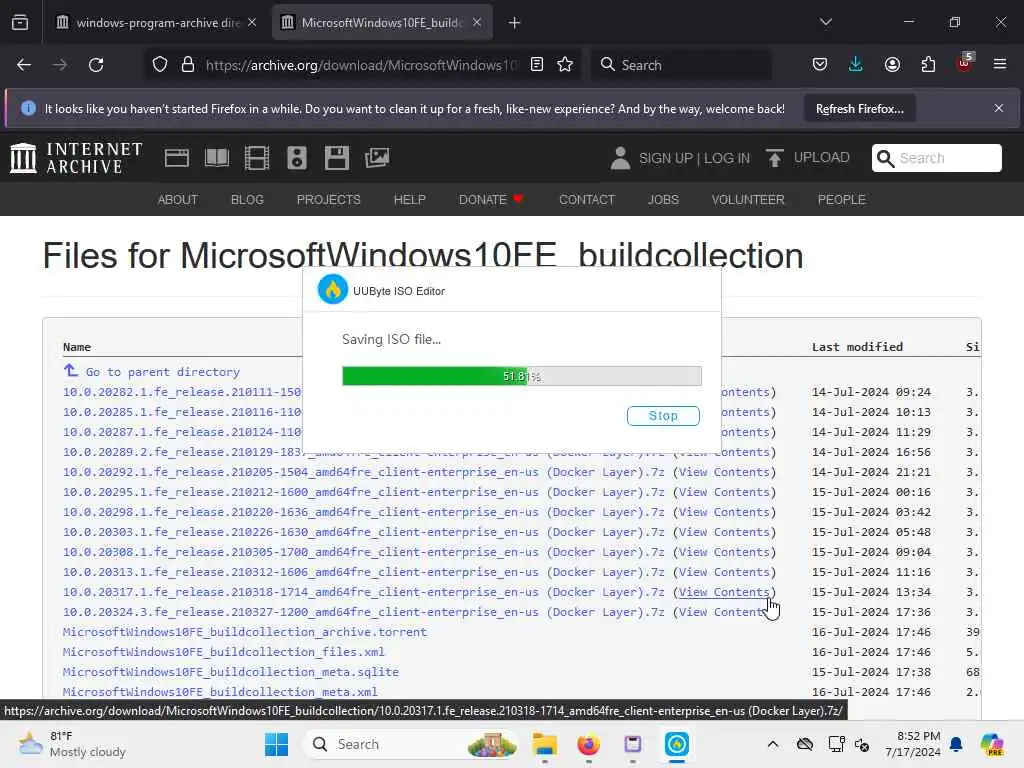Open buildcollection_archive.torrent file link
1024x768 pixels.
245,632
